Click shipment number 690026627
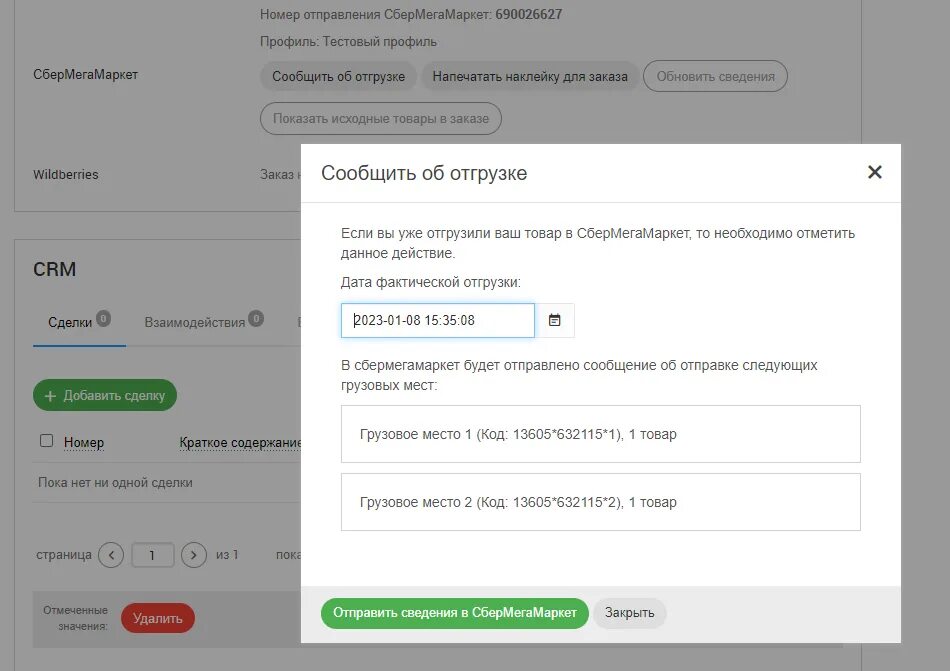The image size is (950, 671). [x=528, y=15]
